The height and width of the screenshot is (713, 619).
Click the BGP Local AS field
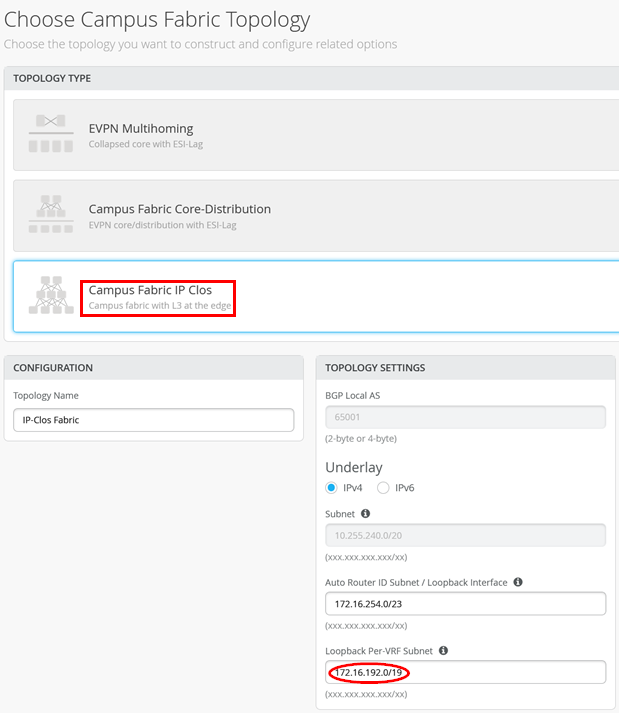tap(465, 418)
